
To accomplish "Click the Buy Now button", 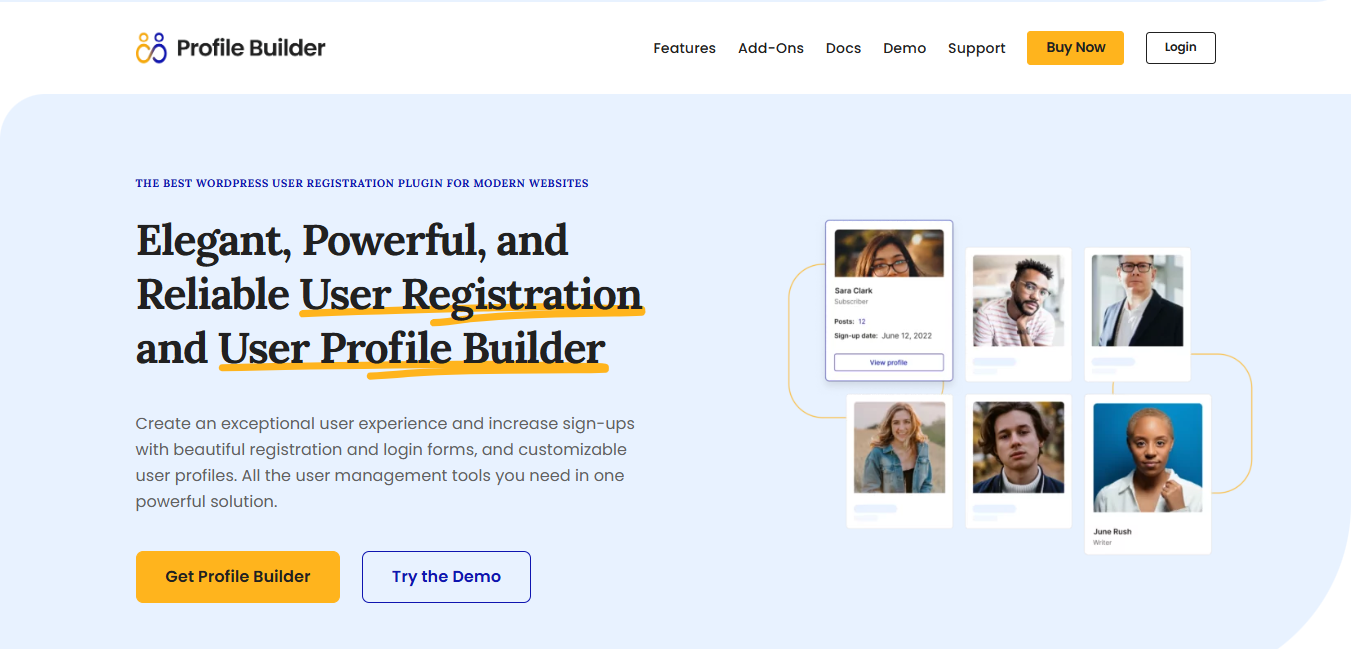I will coord(1075,48).
